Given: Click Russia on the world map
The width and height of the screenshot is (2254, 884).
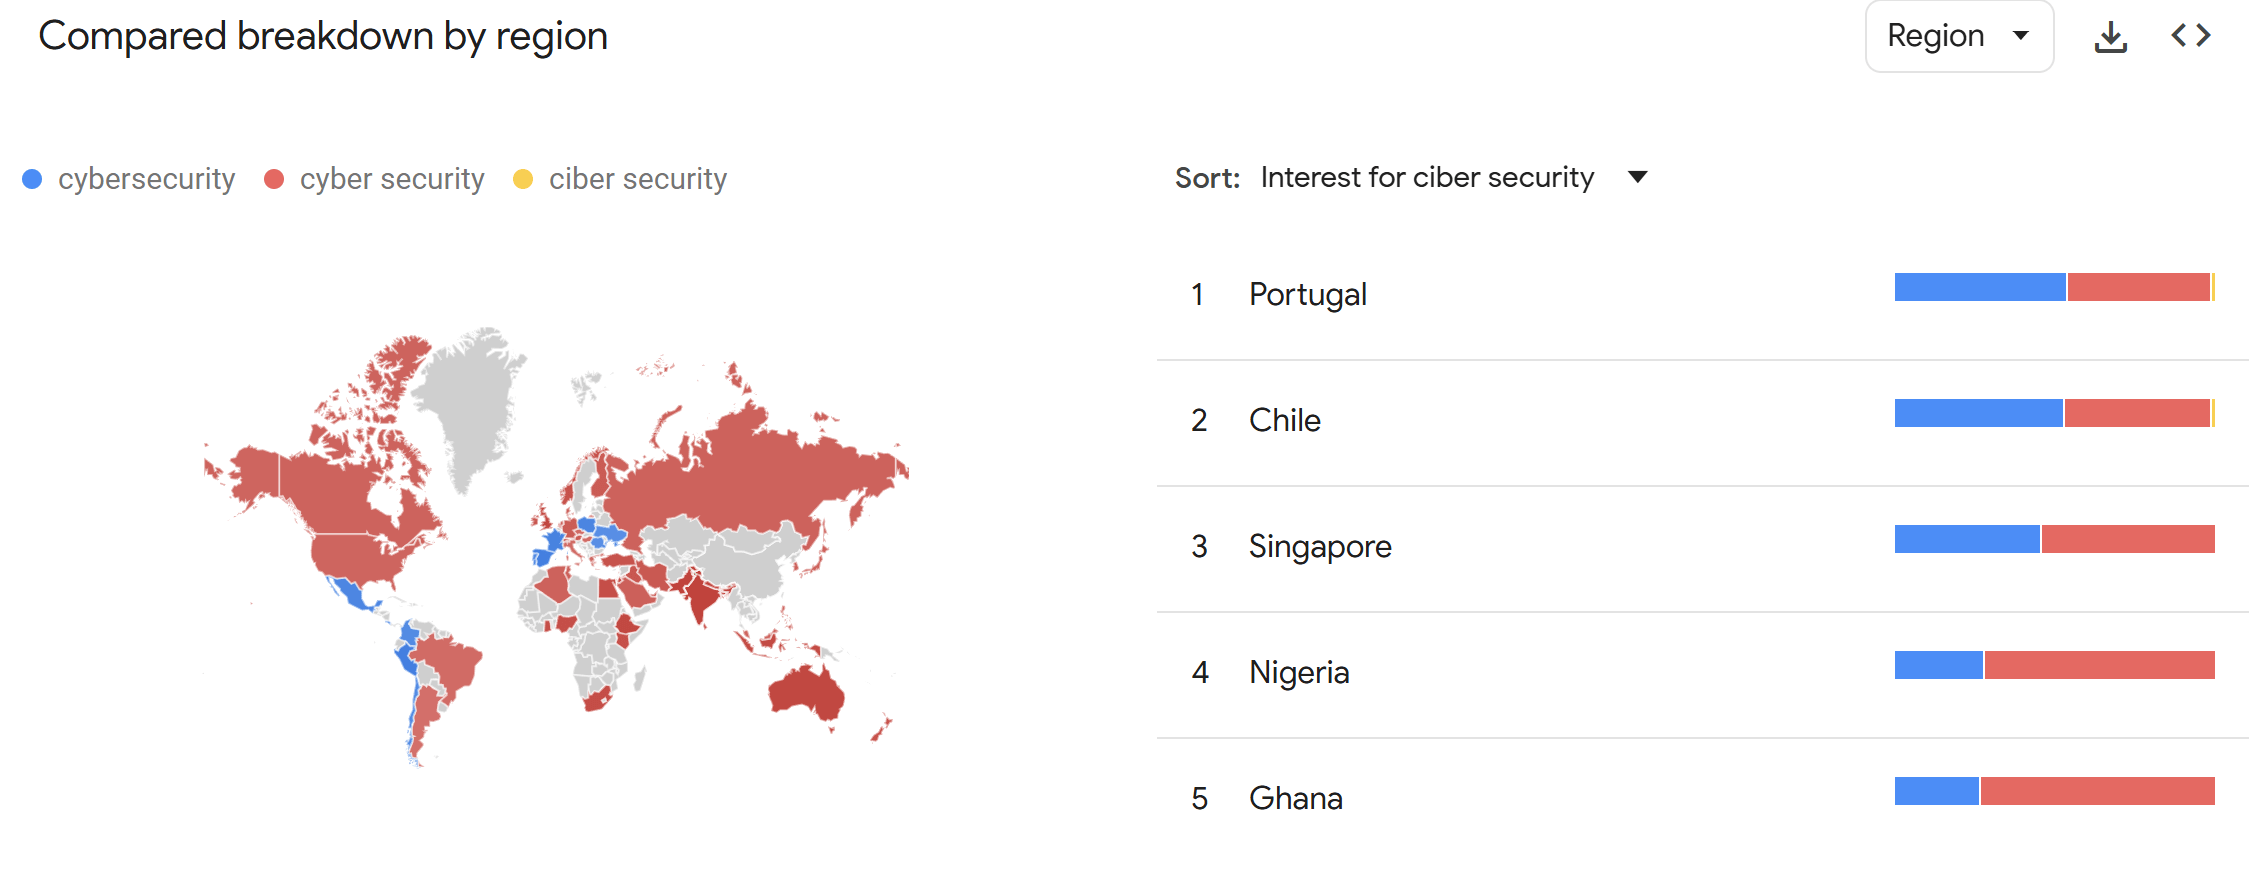Looking at the screenshot, I should (x=750, y=470).
